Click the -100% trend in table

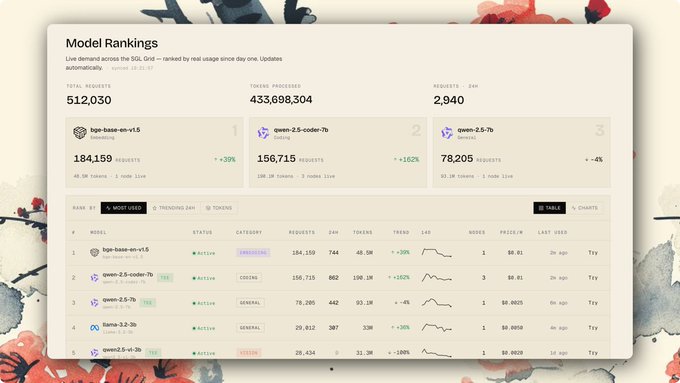[x=399, y=353]
